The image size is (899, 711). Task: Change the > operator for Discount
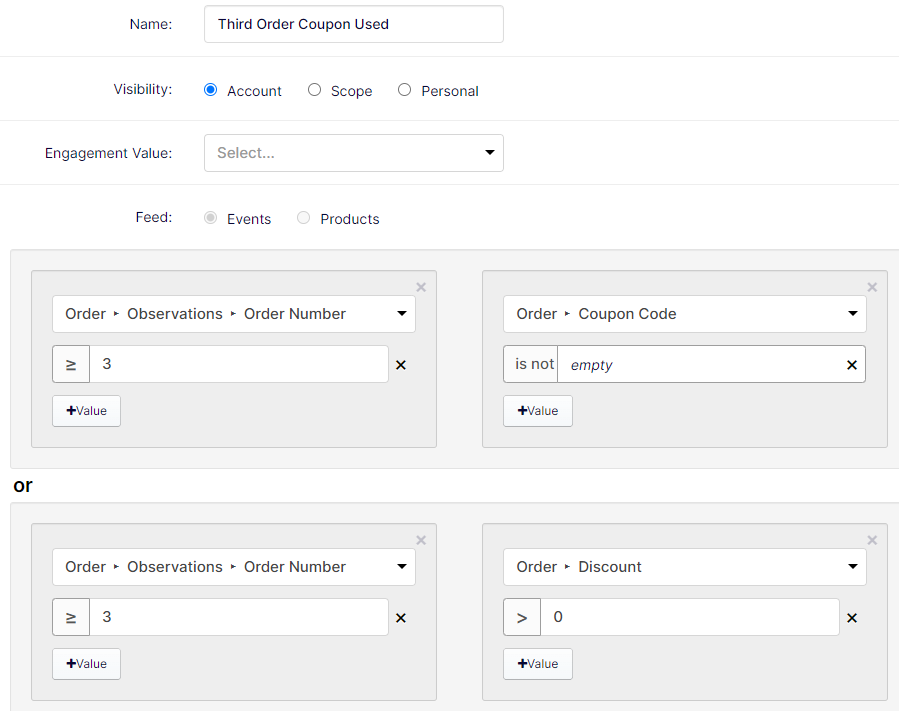coord(522,617)
